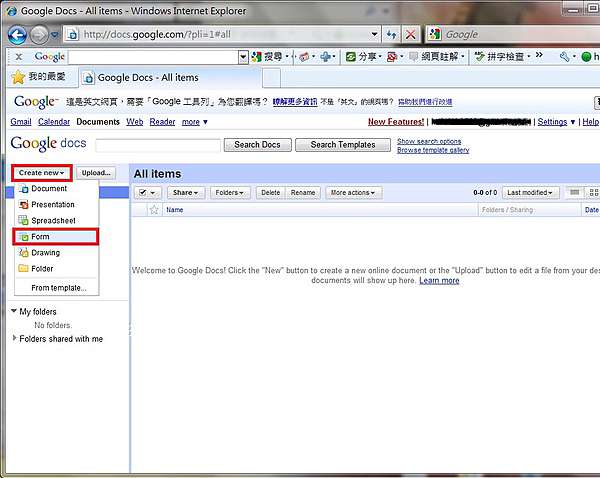Open the toolbar wrench settings icon

564,57
